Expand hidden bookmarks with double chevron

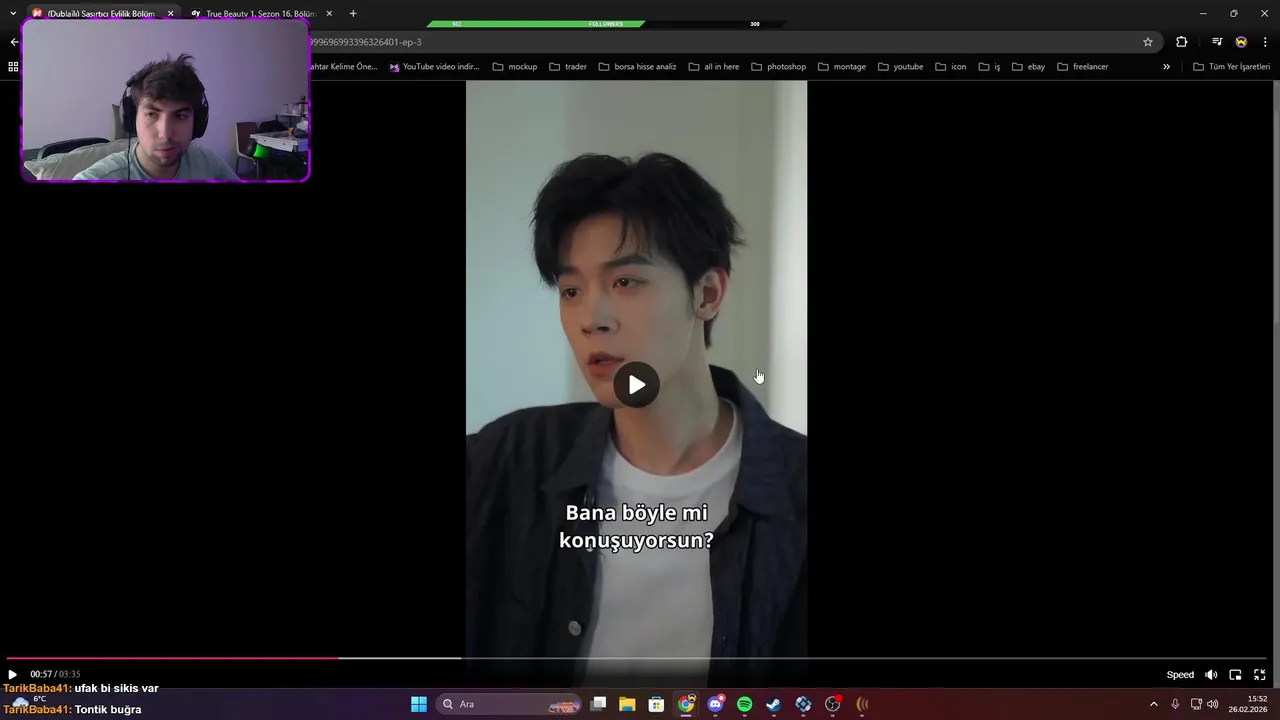(x=1166, y=67)
